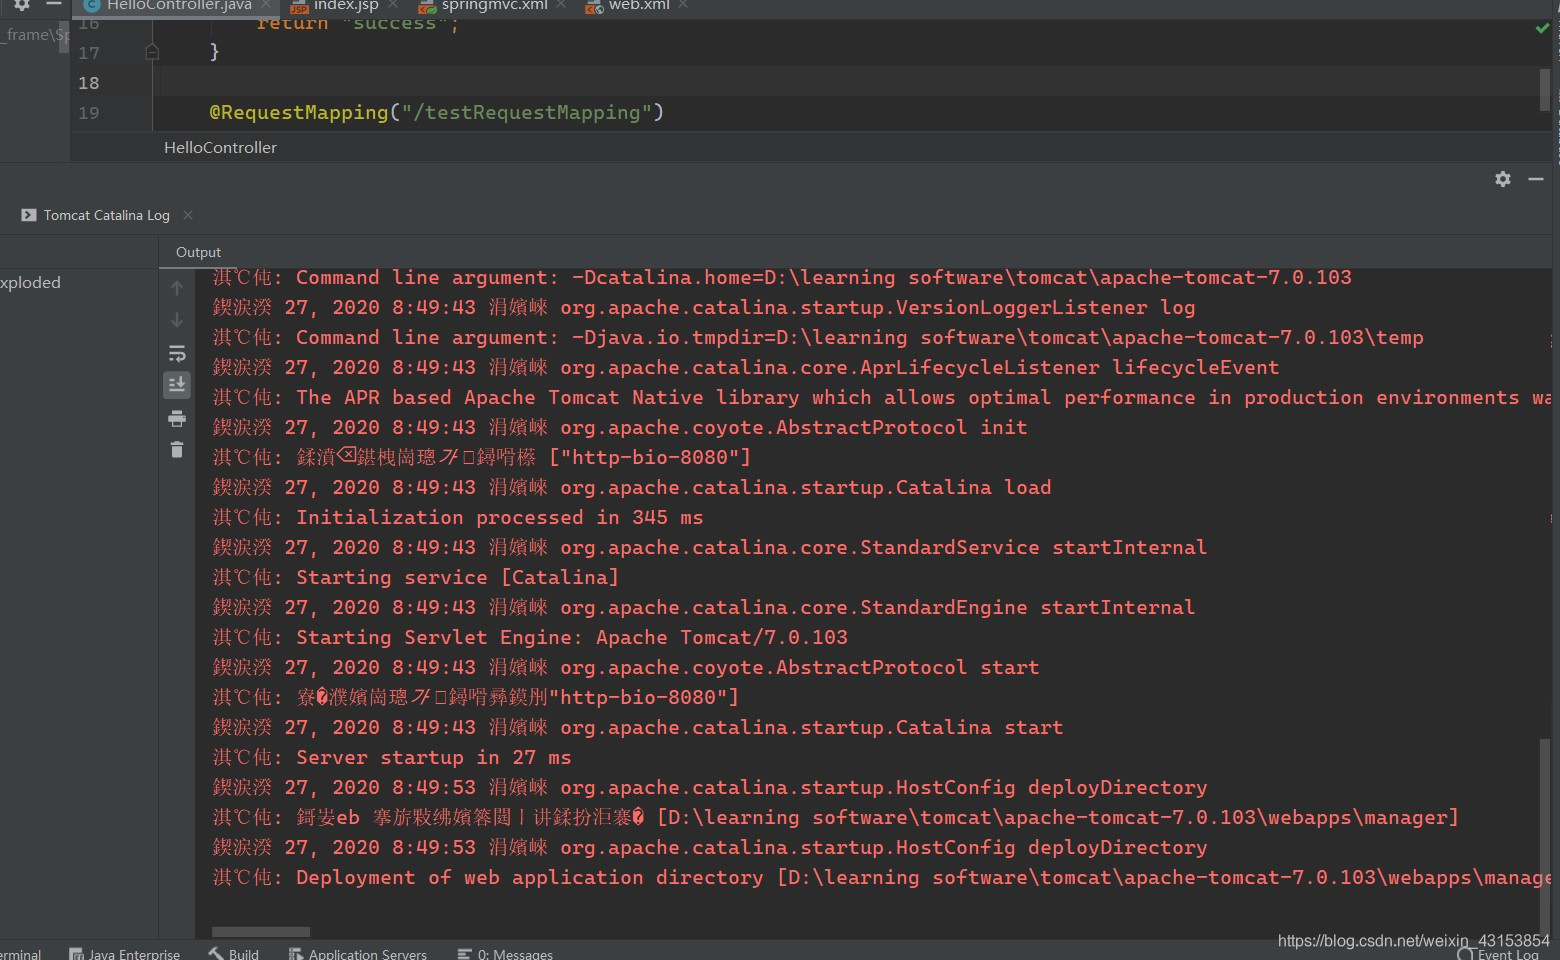Click "Initialization processed in 345 ms" line
The width and height of the screenshot is (1560, 960).
click(458, 517)
